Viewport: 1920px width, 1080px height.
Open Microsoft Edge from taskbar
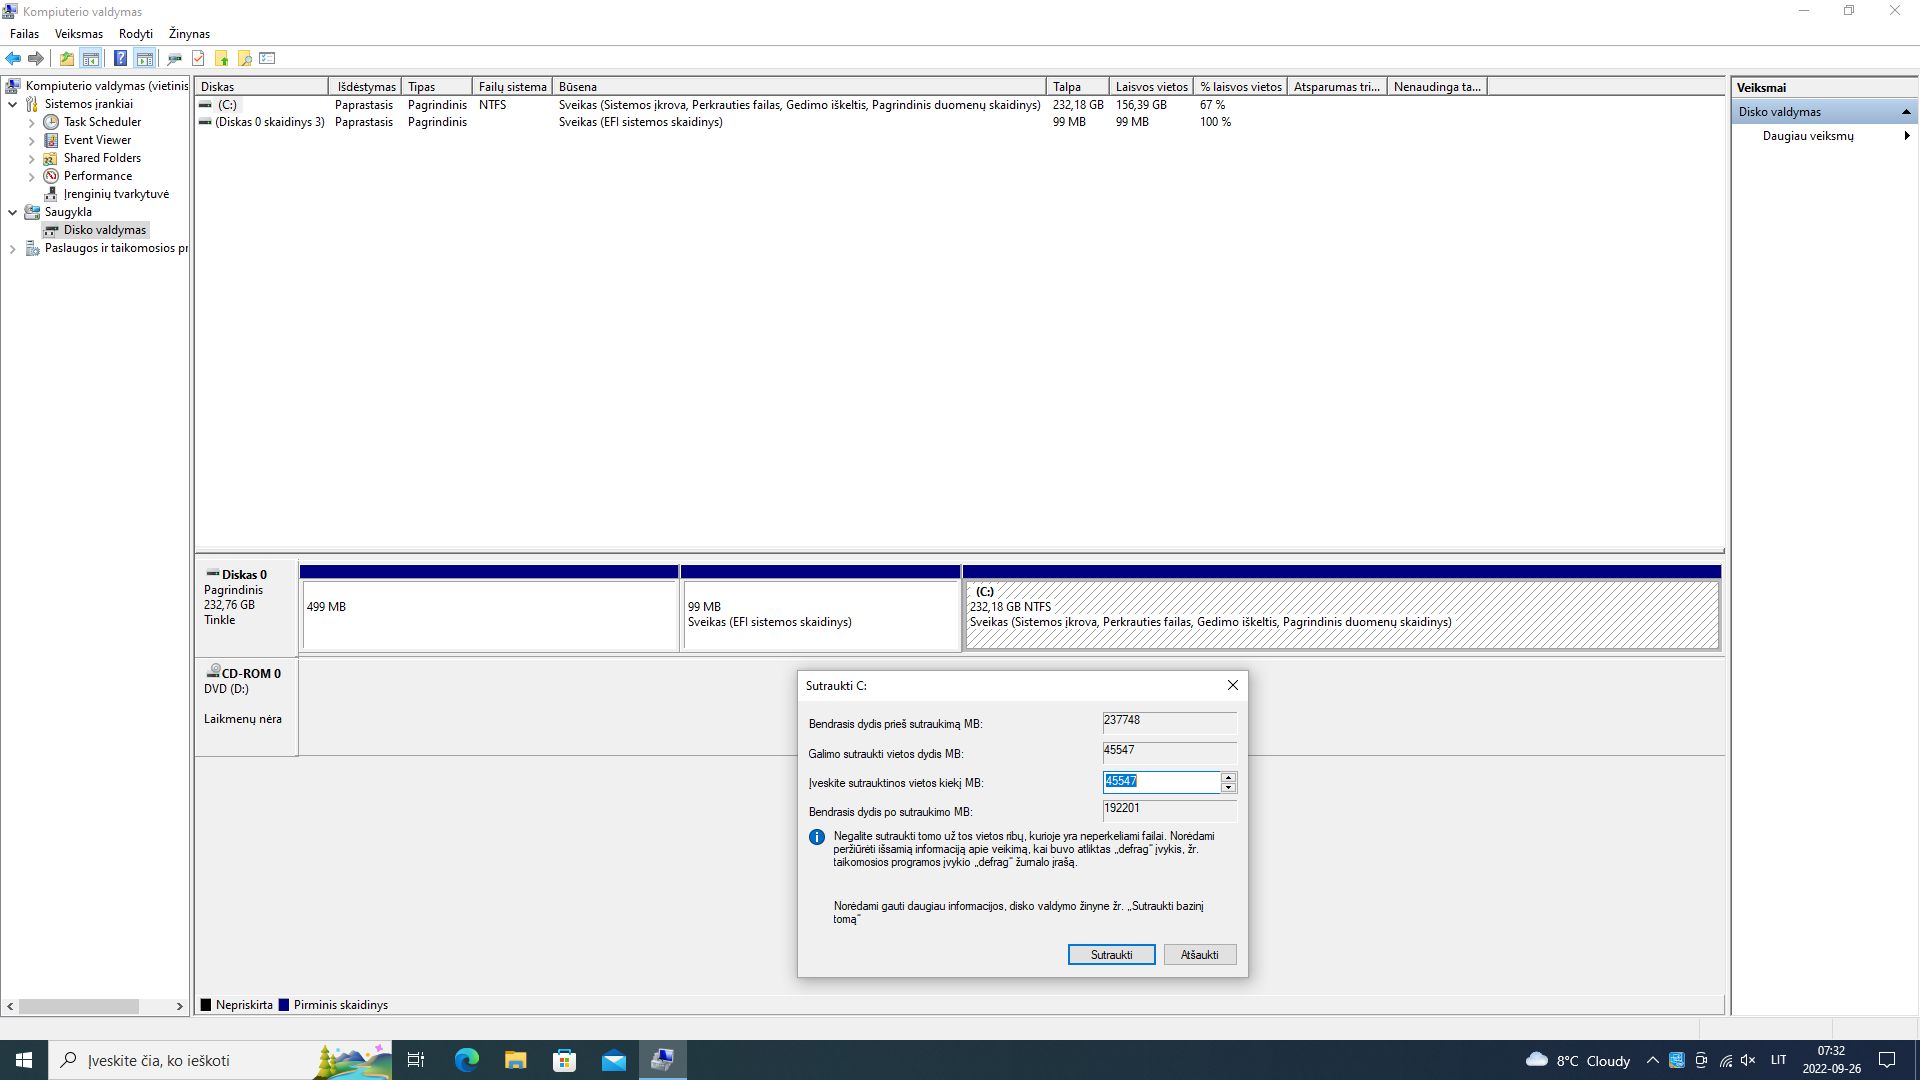pos(466,1060)
